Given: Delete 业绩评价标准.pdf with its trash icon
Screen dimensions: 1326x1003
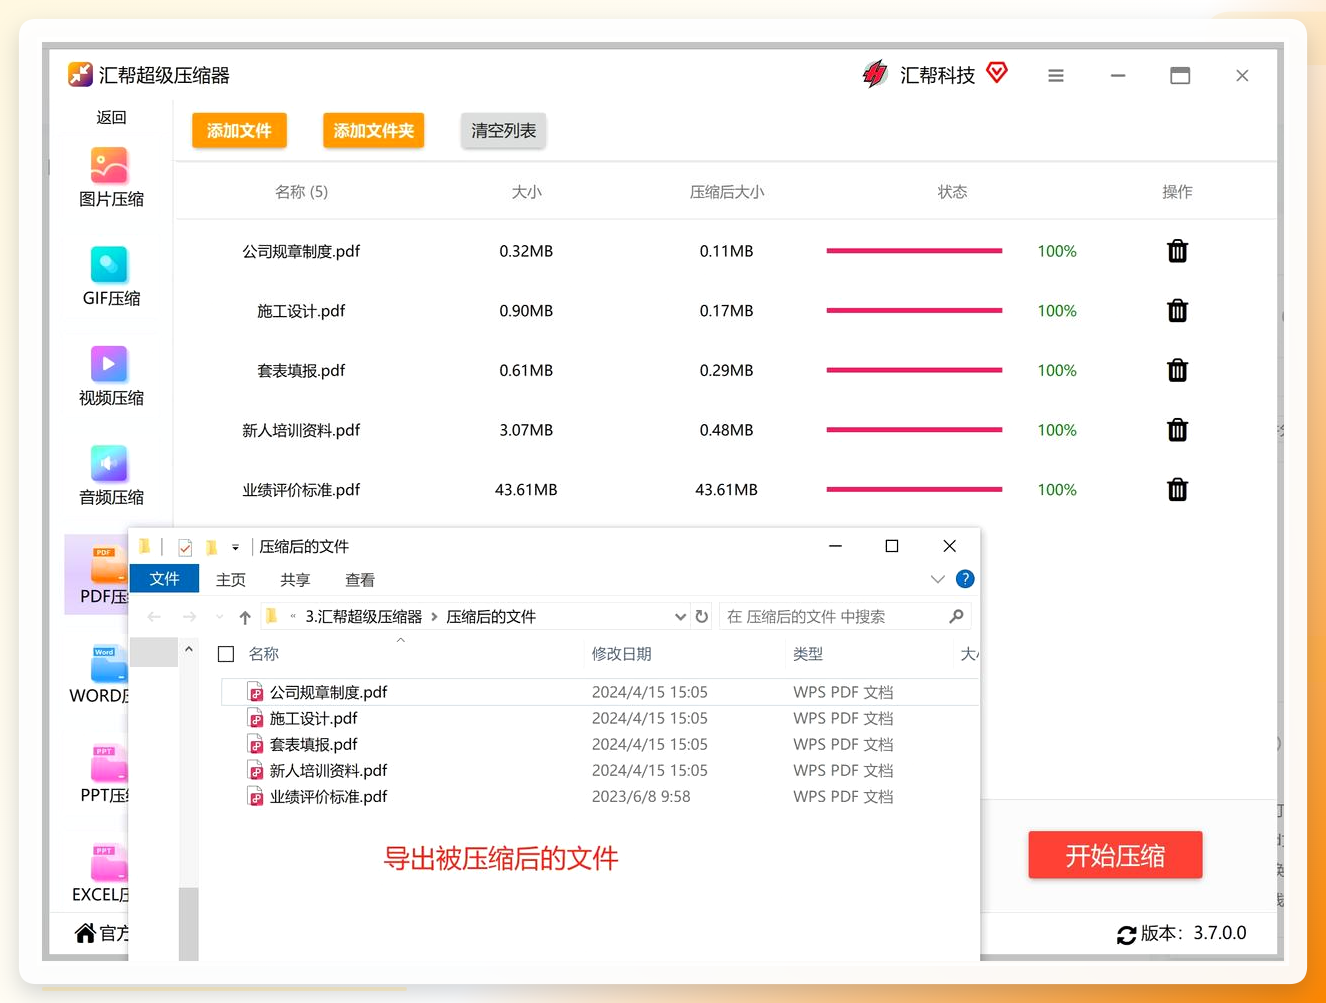Looking at the screenshot, I should (1177, 490).
